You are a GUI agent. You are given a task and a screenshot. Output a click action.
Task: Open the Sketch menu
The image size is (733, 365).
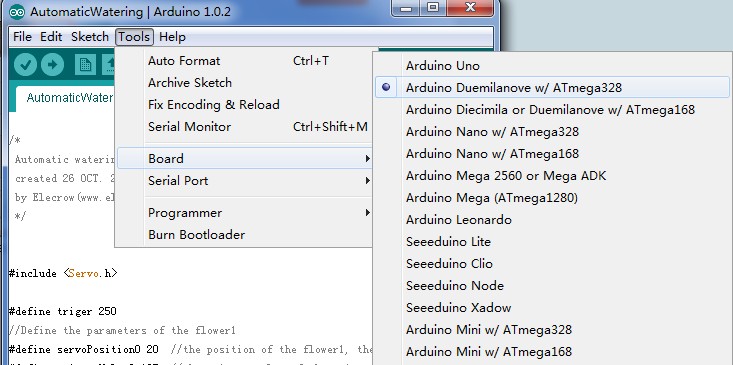[90, 36]
